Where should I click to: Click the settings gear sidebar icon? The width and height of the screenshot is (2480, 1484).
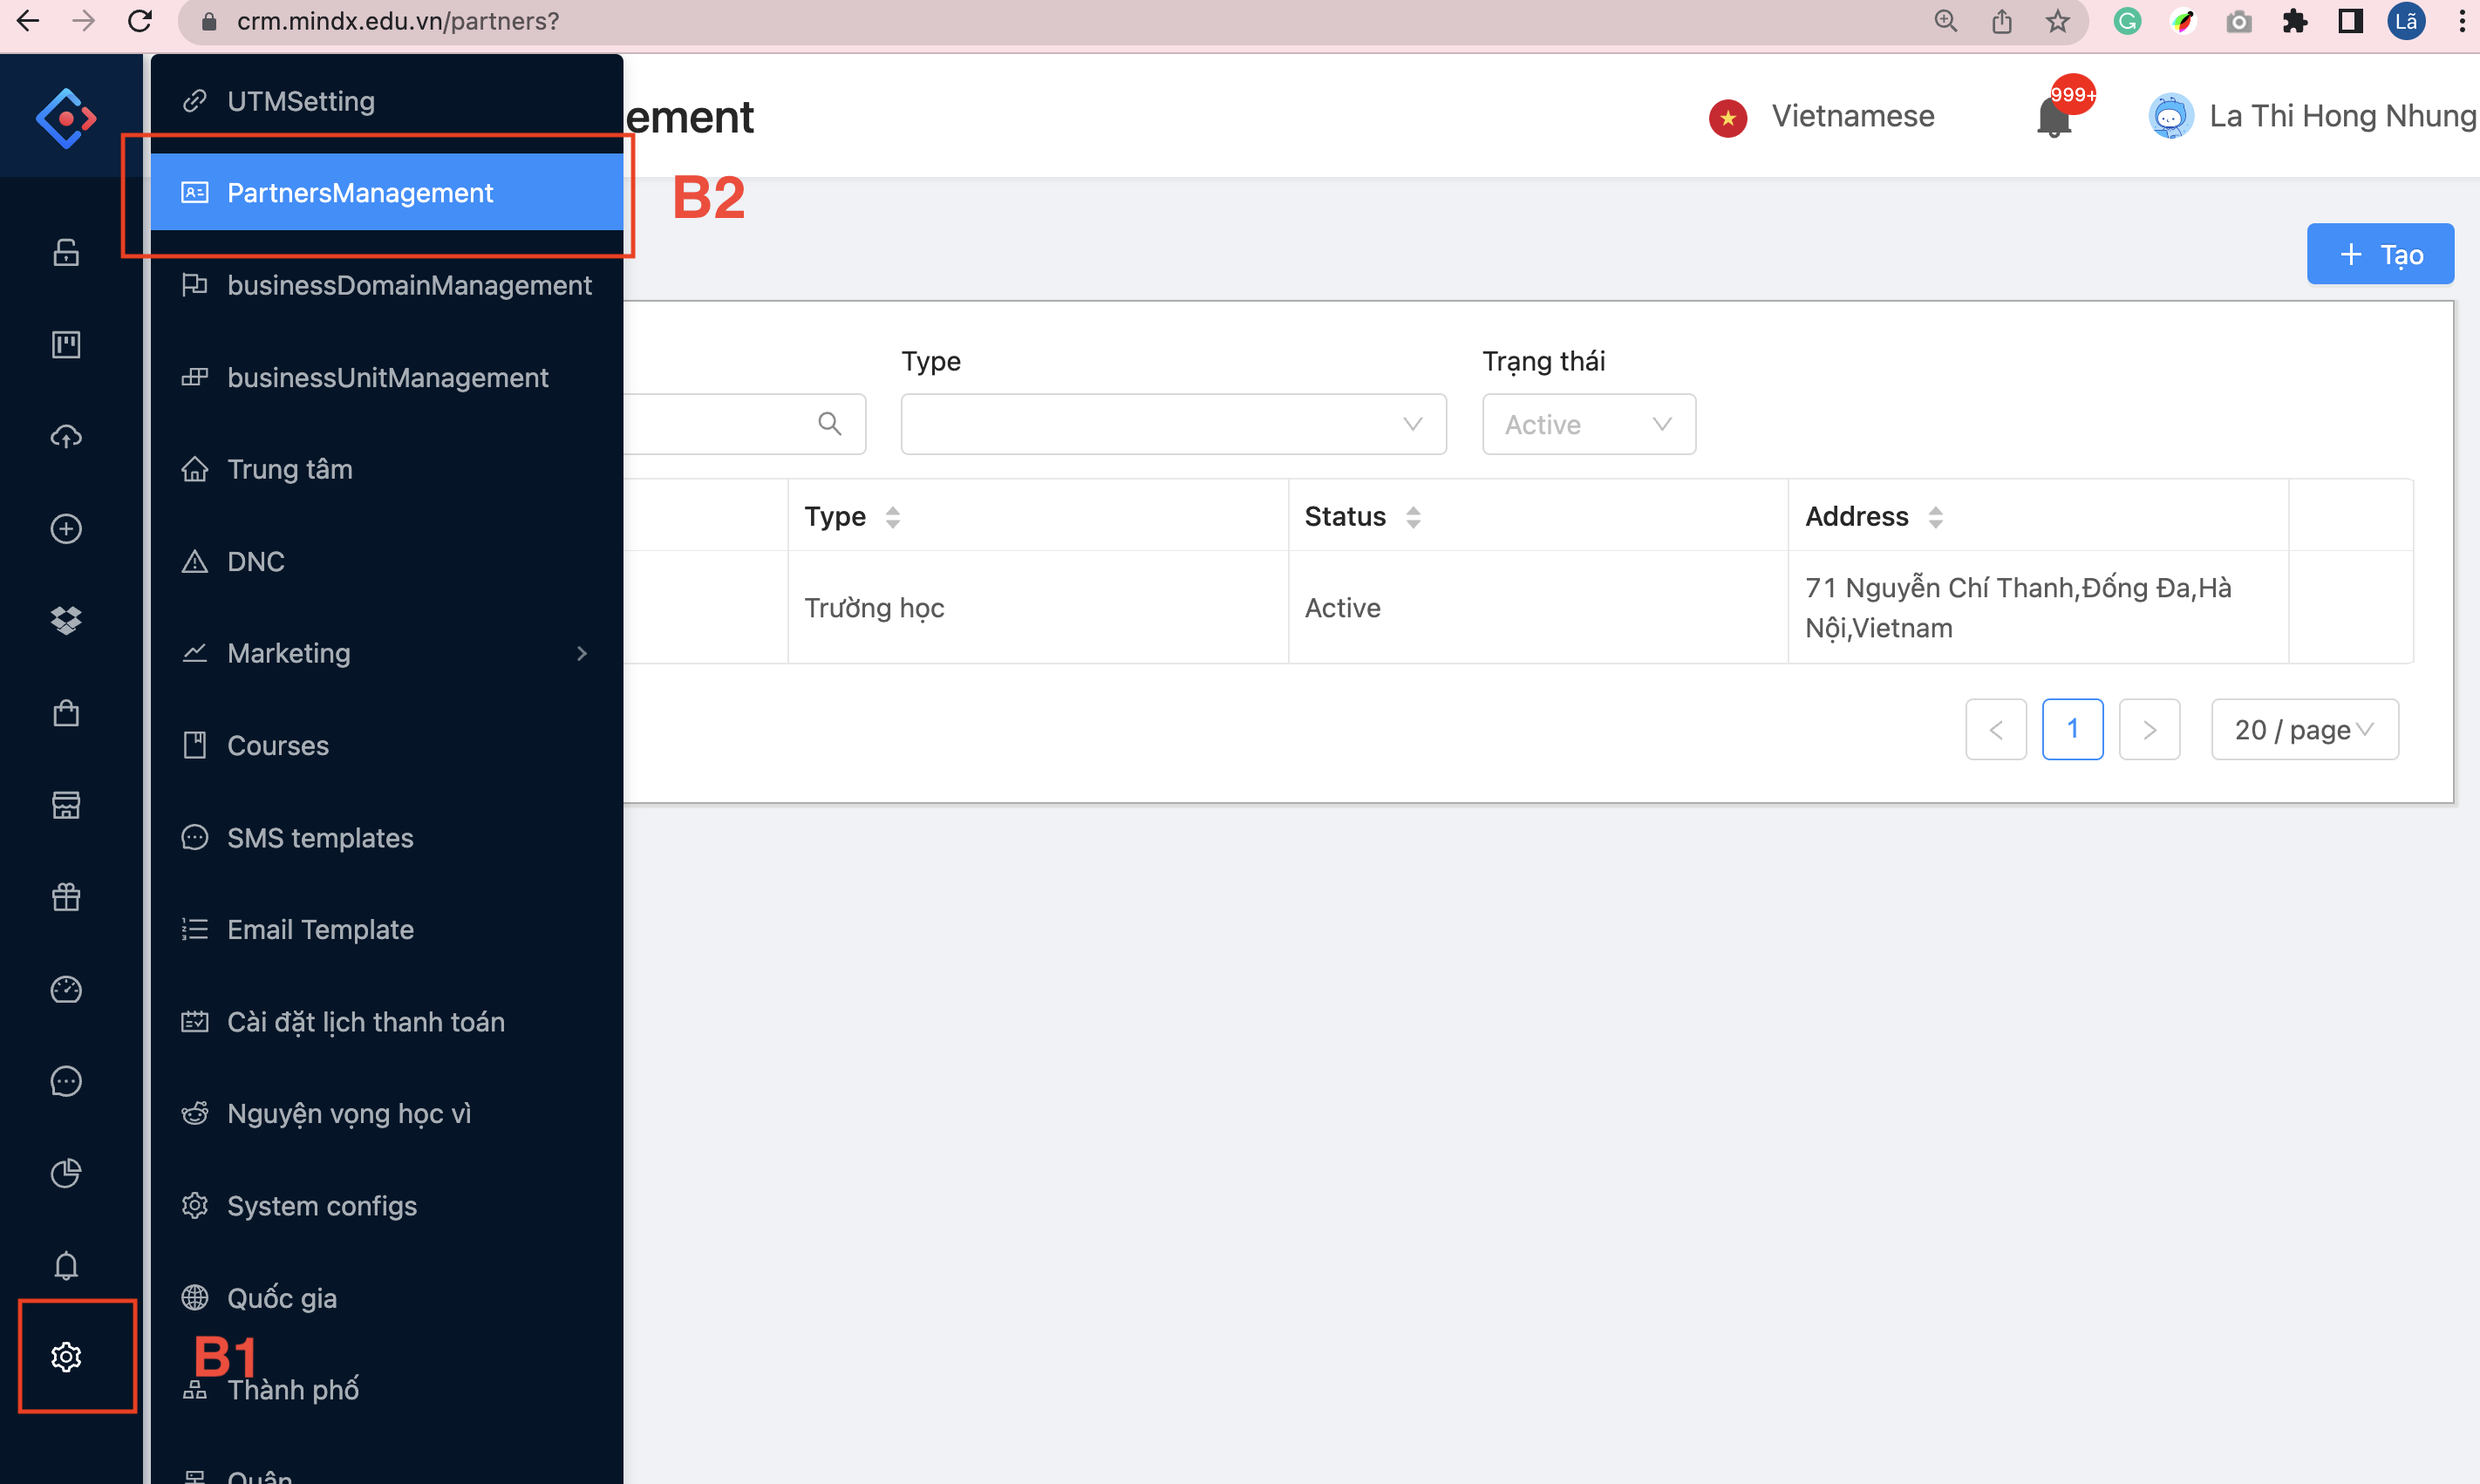coord(66,1356)
